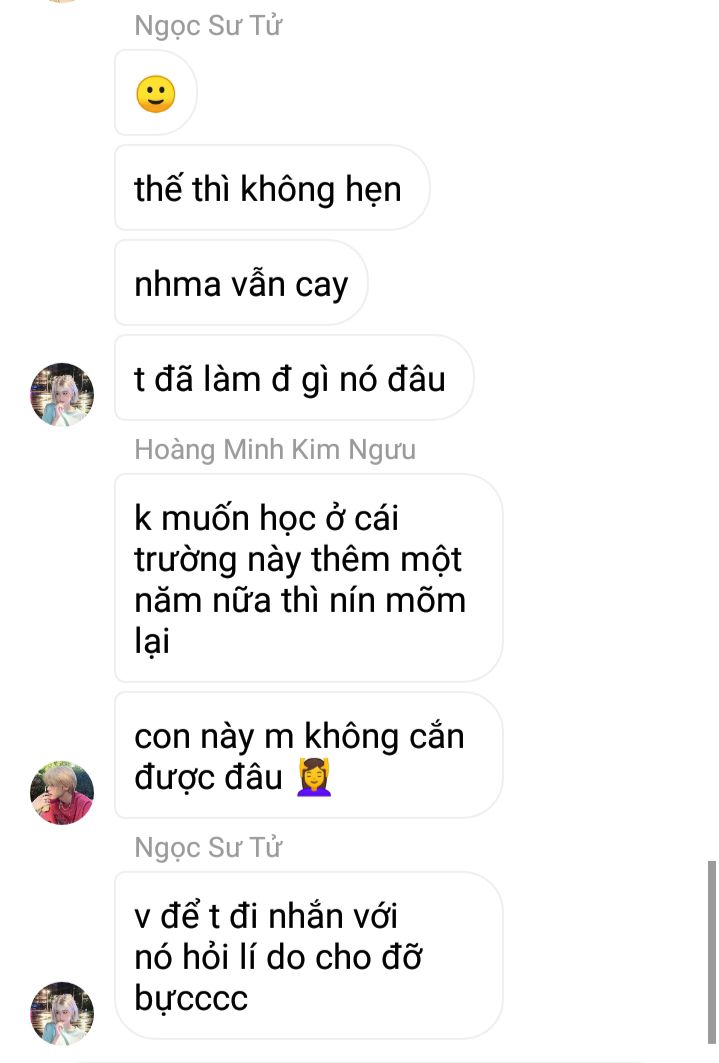
Task: Select message starting 'v để t đi nhắn'
Action: click(308, 956)
